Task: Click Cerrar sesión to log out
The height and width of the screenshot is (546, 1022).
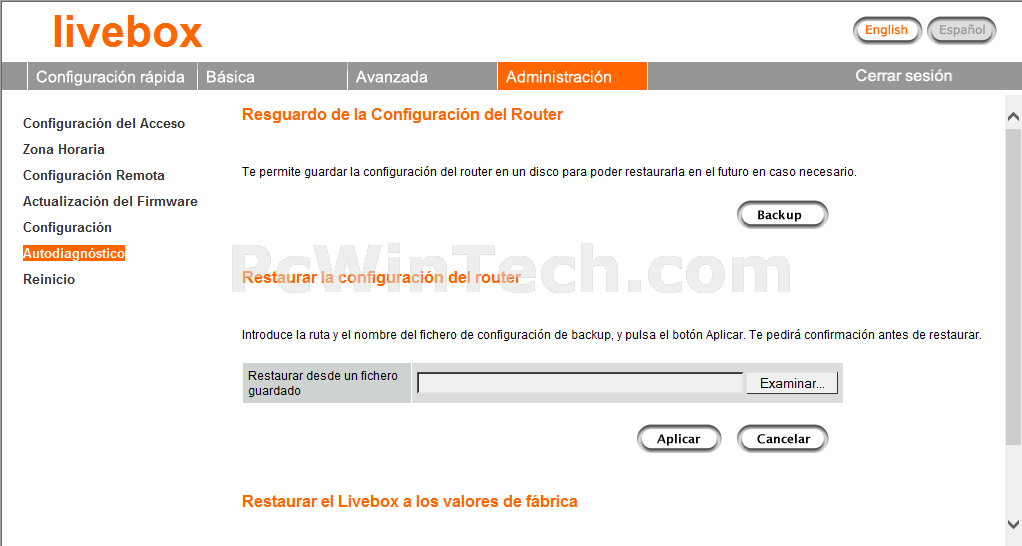Action: point(903,76)
